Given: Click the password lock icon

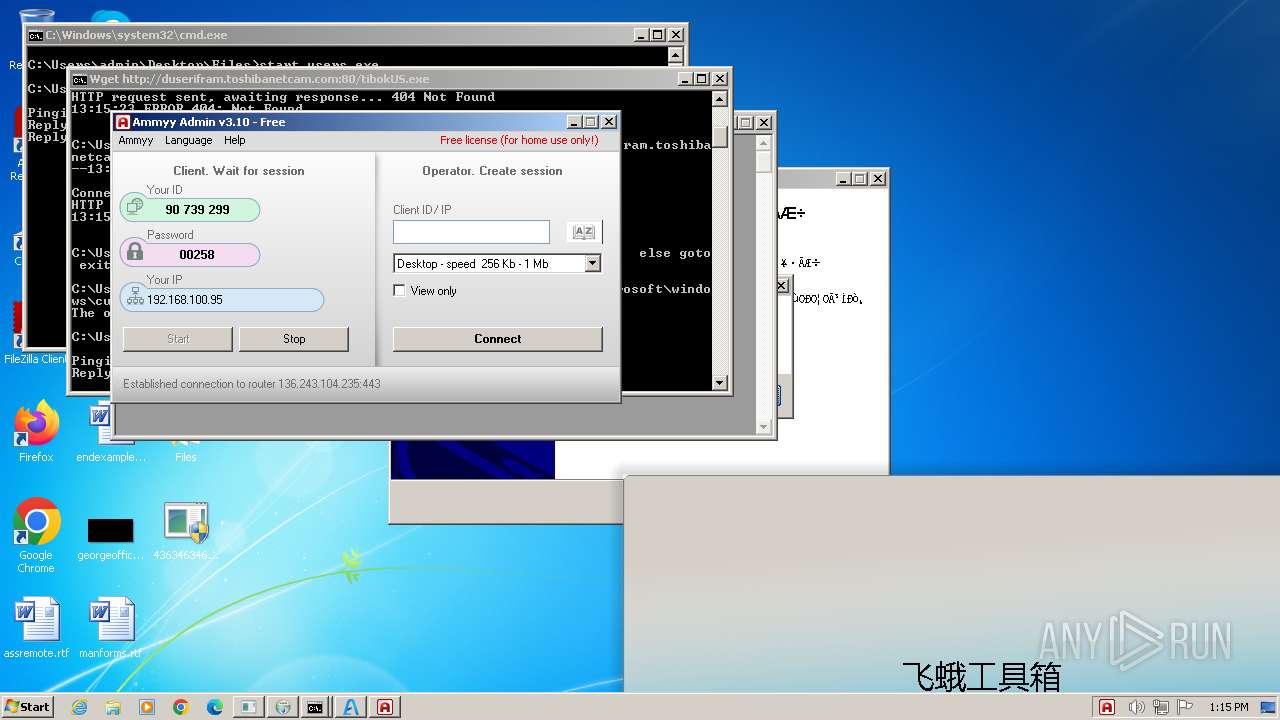Looking at the screenshot, I should tap(135, 253).
